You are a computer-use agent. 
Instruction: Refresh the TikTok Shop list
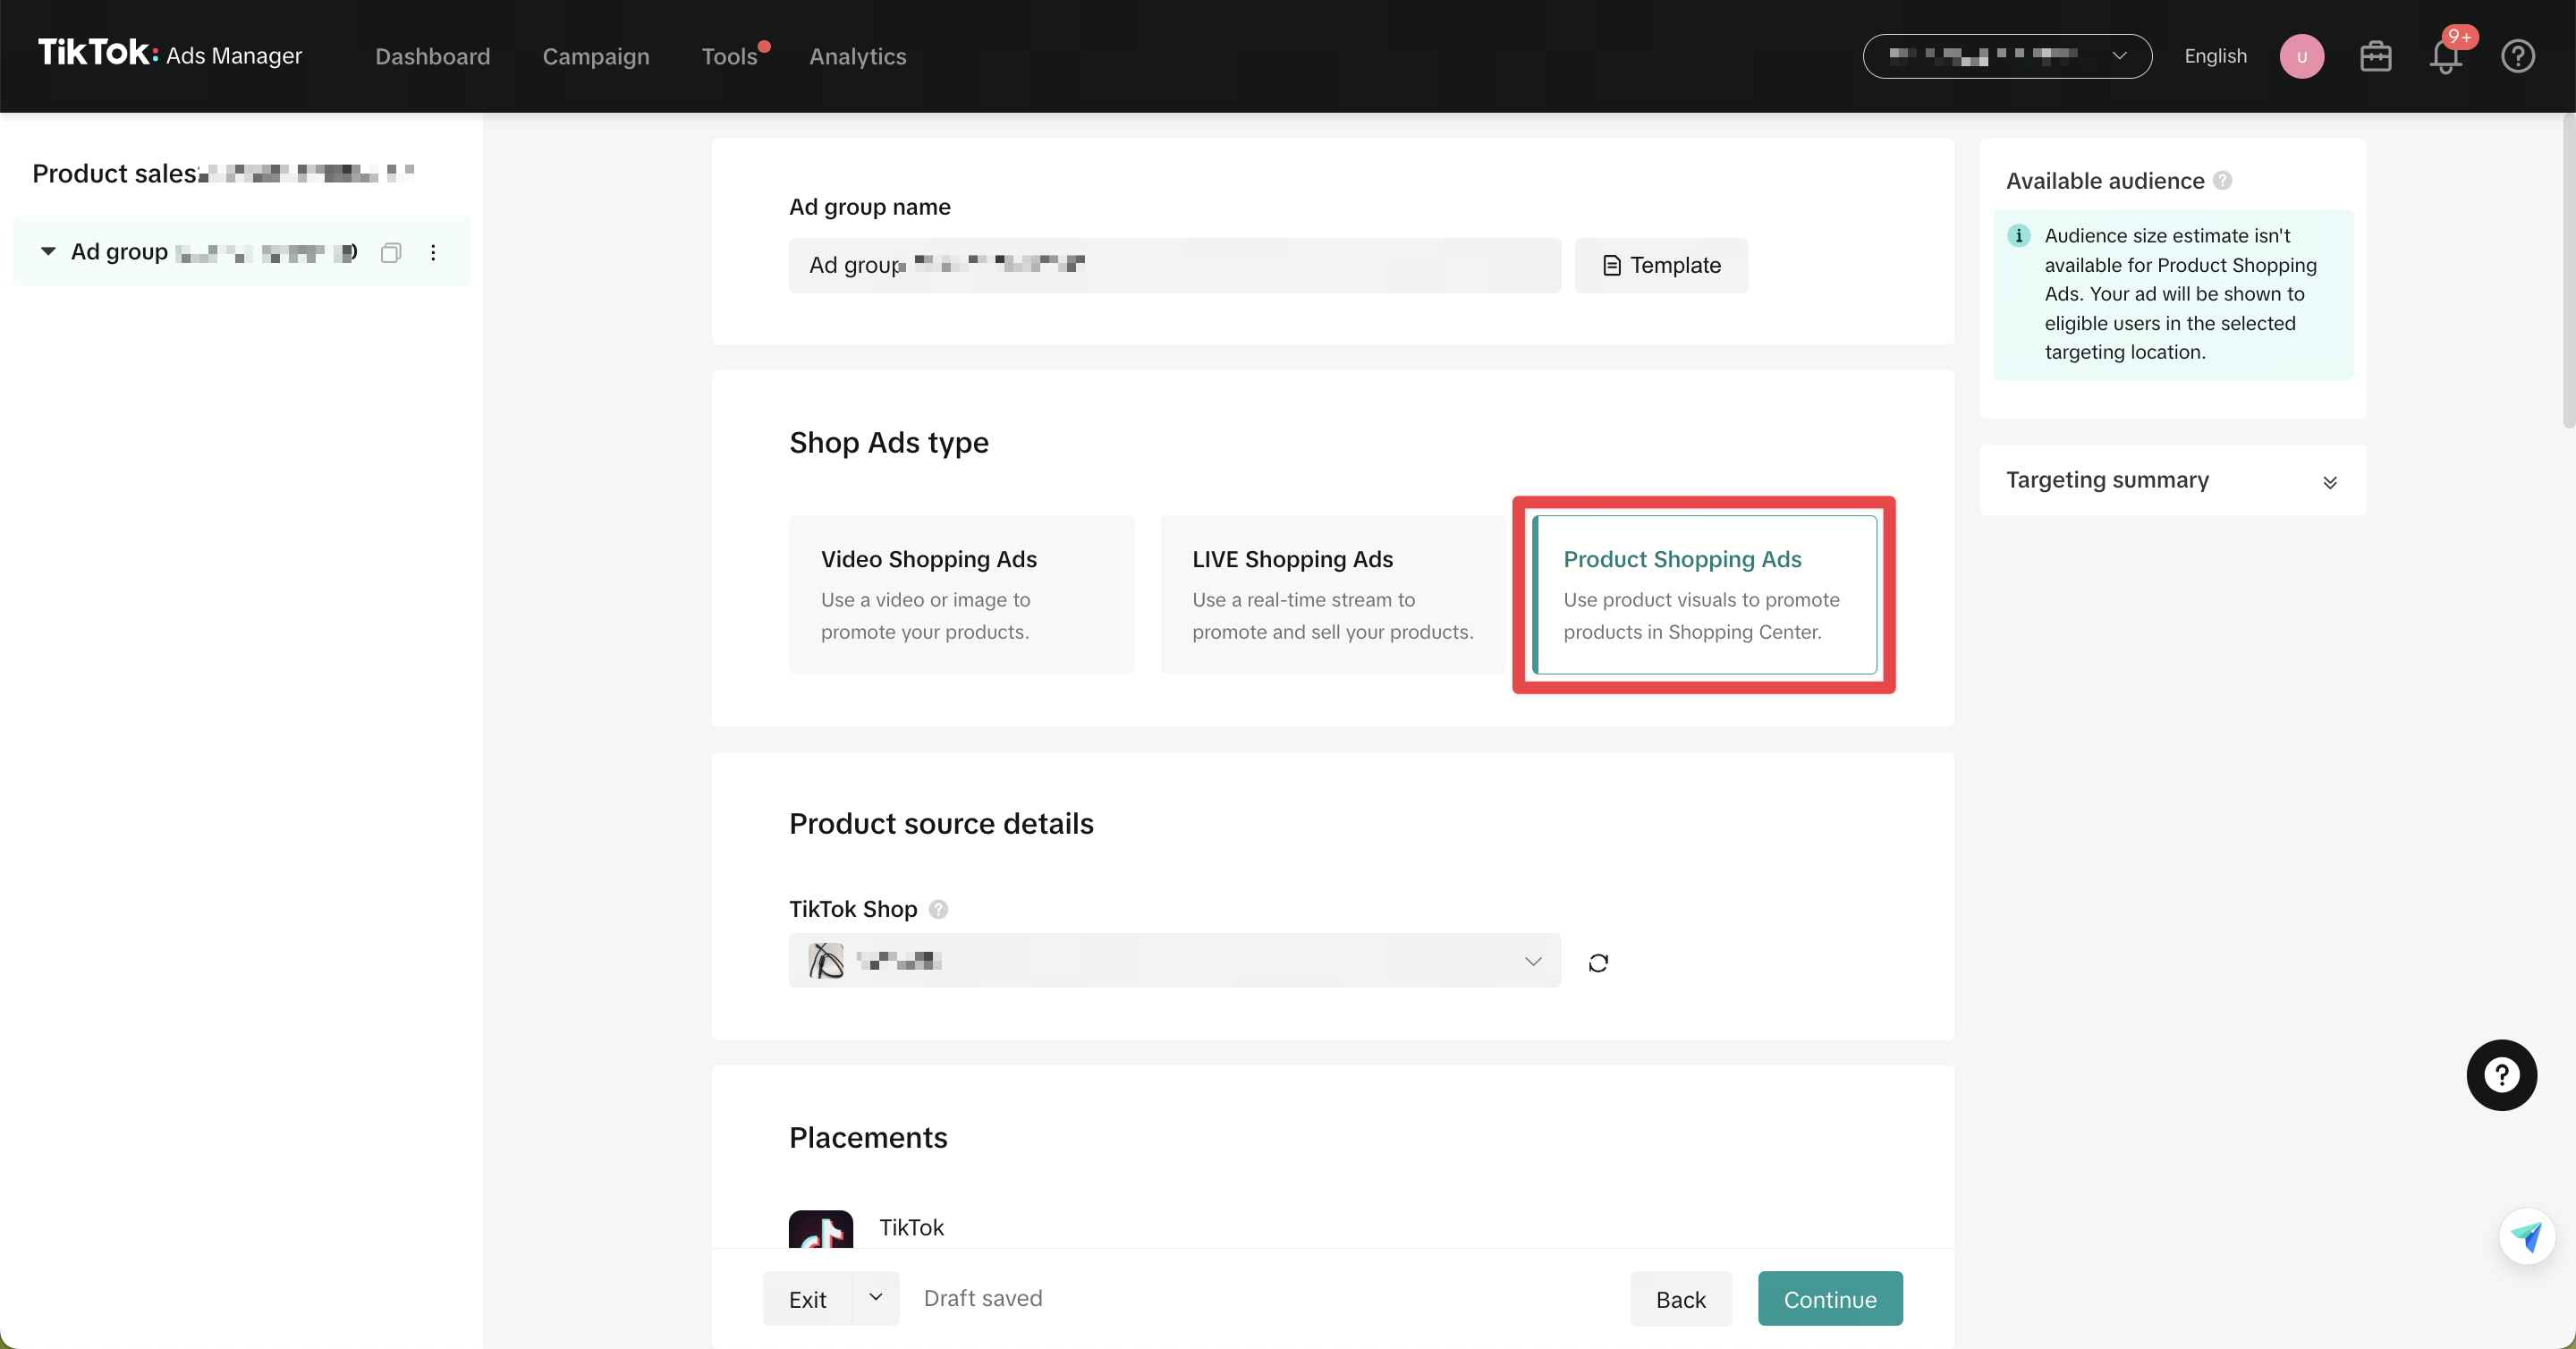tap(1598, 962)
